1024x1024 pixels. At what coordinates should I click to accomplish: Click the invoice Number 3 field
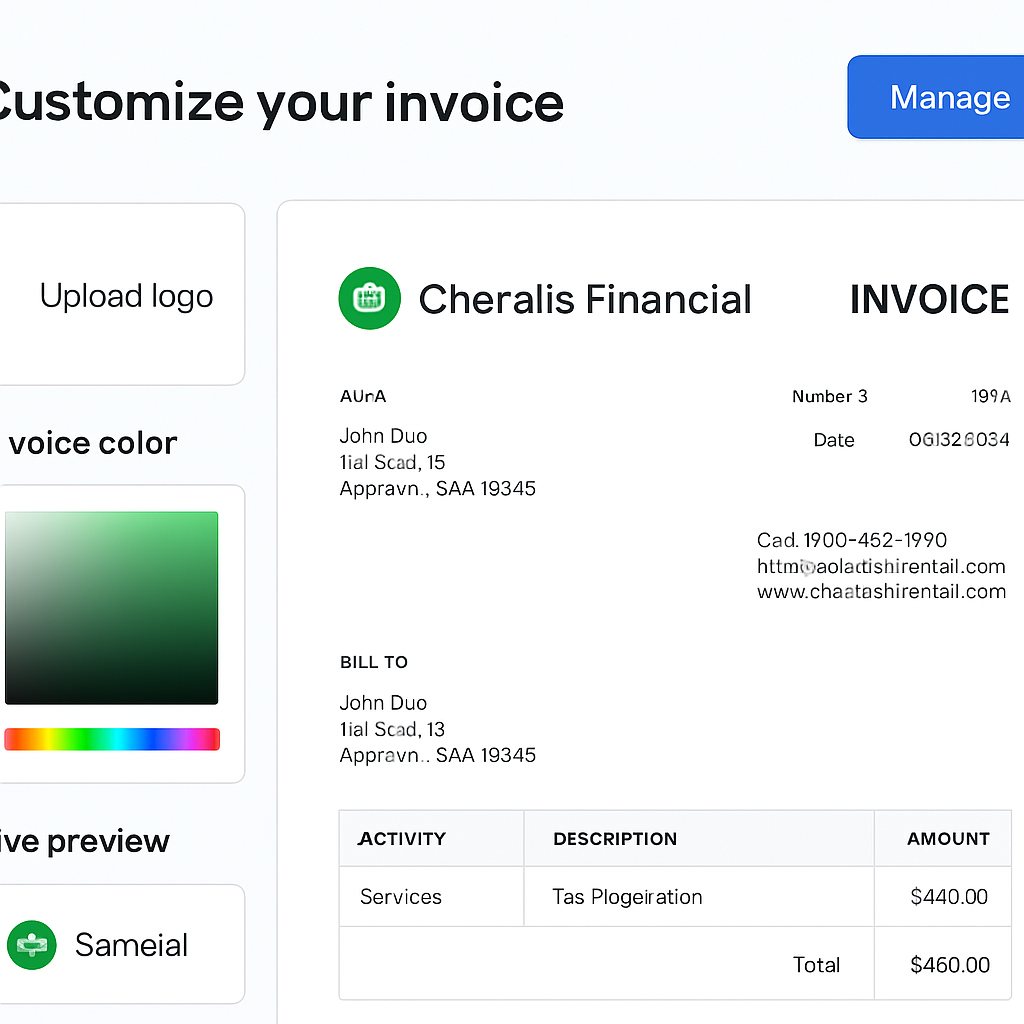(830, 396)
